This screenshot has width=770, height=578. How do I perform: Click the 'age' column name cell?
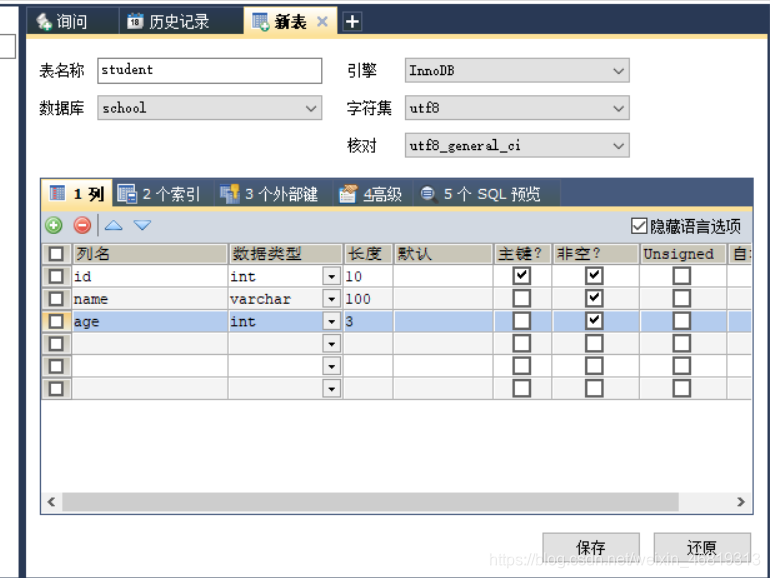pos(150,322)
